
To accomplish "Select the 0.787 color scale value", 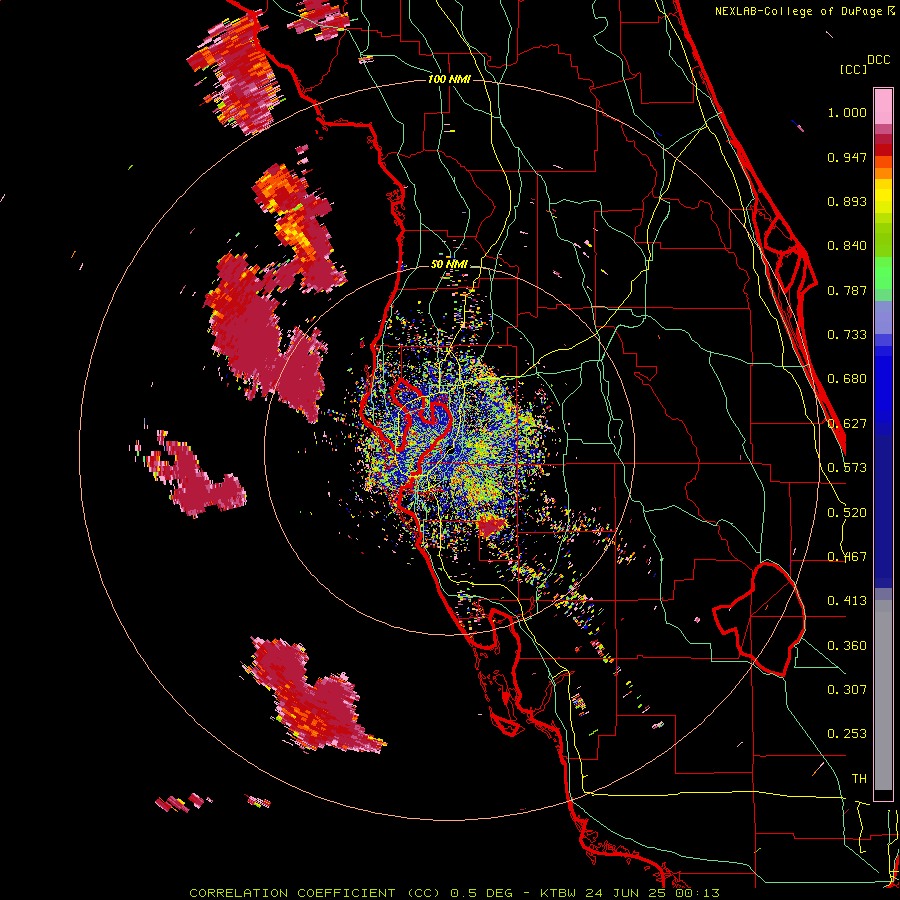I will [847, 290].
